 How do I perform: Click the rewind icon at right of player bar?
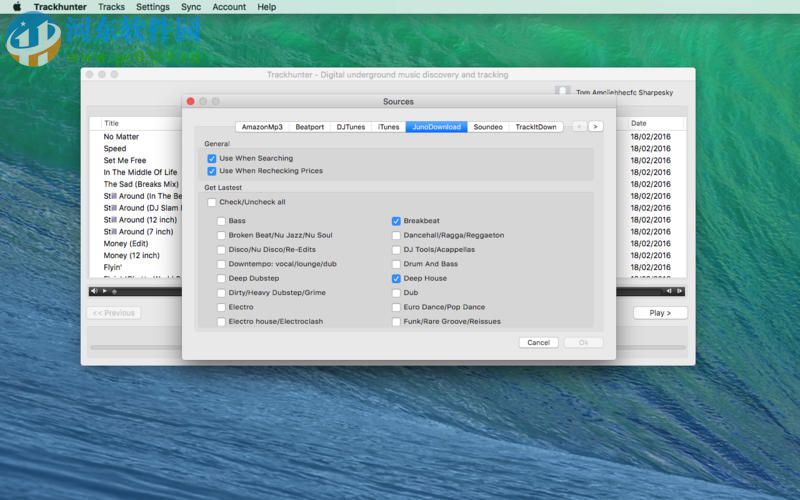669,291
